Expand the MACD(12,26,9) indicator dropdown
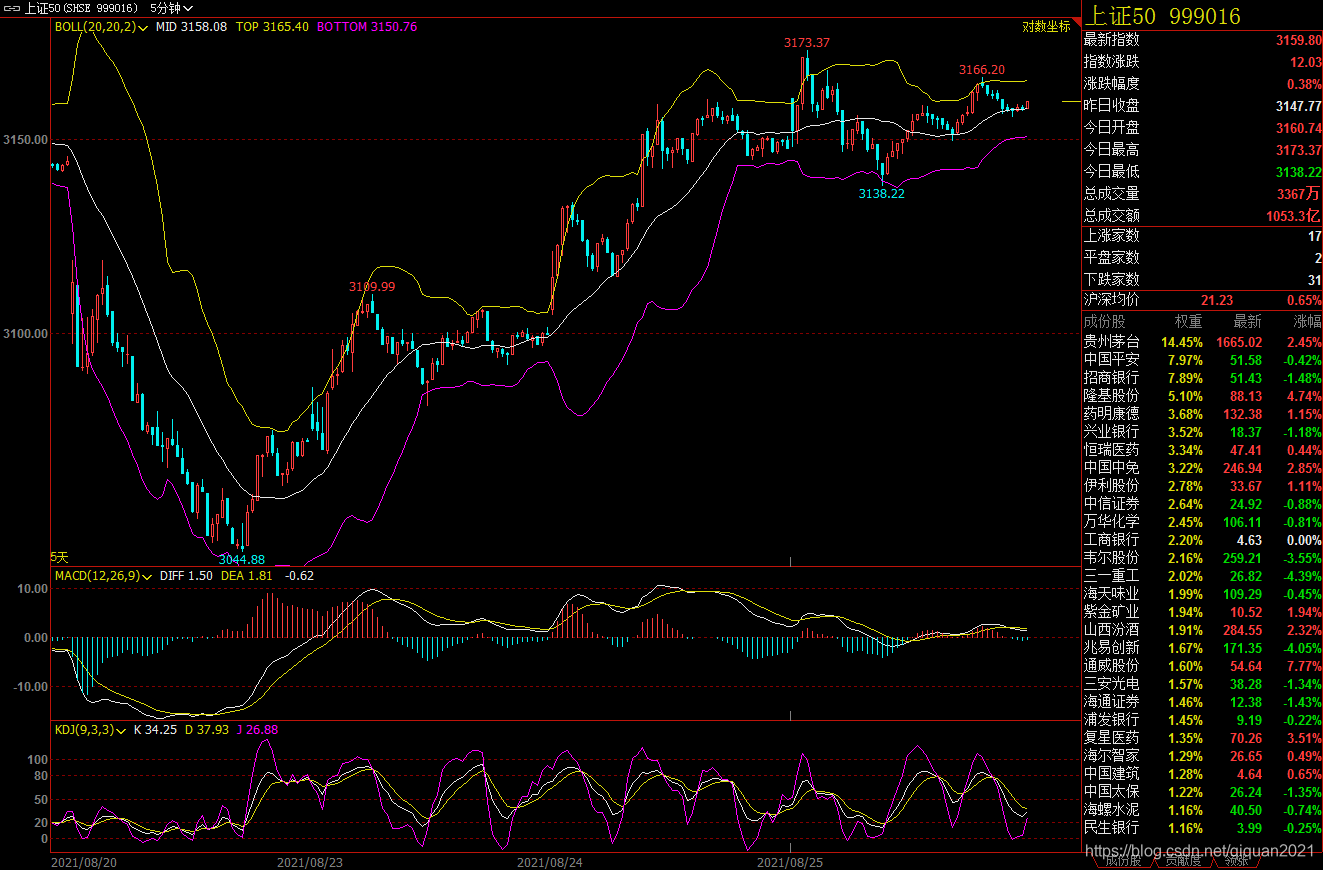Viewport: 1323px width, 870px height. click(103, 576)
